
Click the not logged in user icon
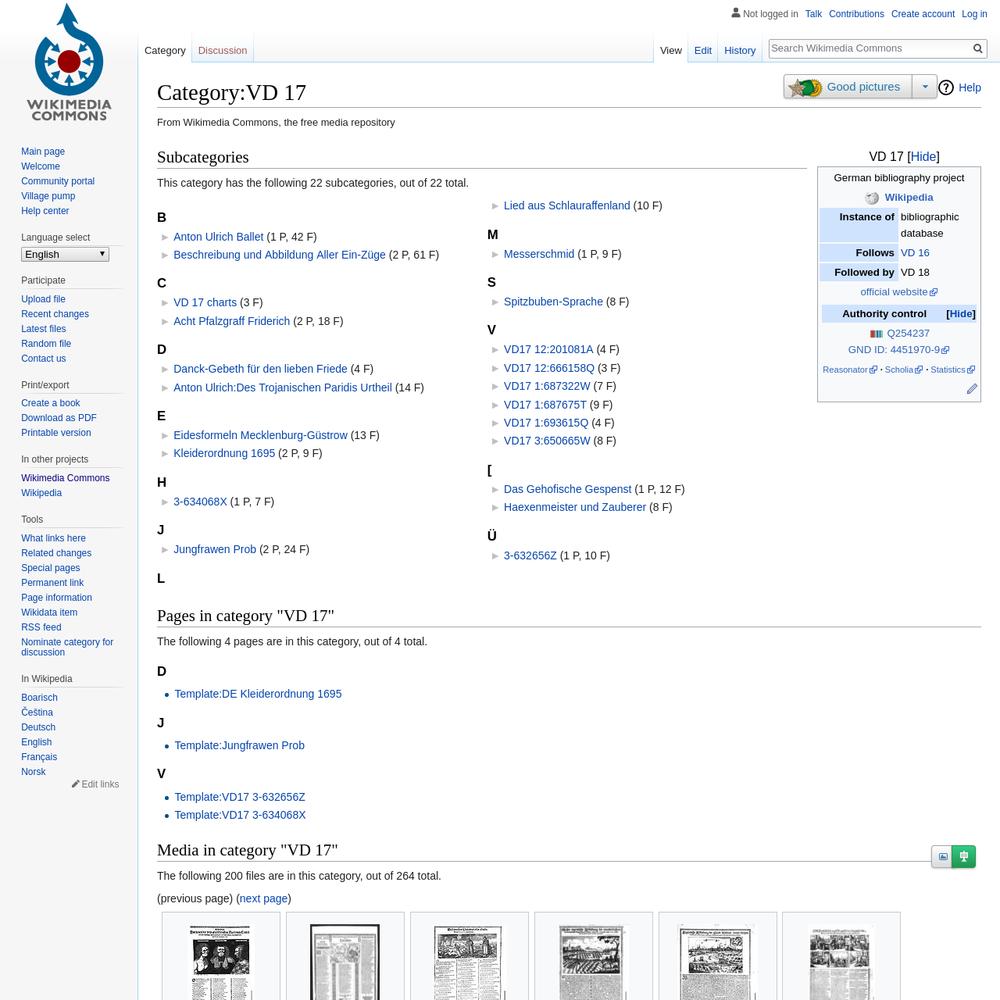(x=735, y=13)
